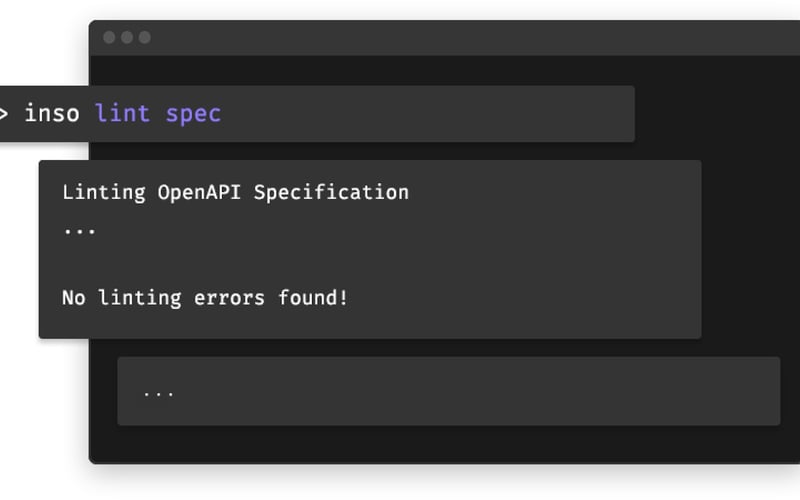Click the rightmost window dot in title bar

click(144, 38)
